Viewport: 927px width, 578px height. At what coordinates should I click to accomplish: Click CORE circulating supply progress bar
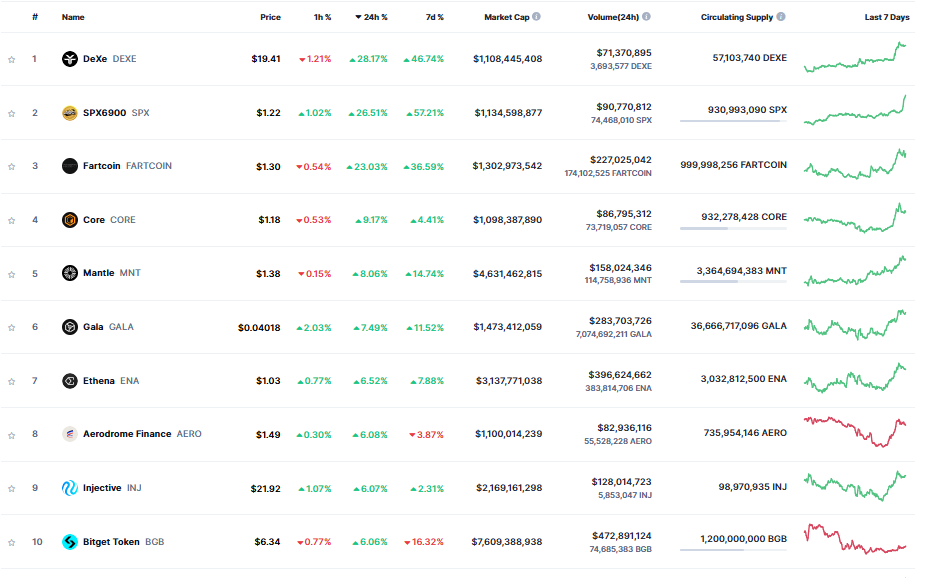point(733,228)
